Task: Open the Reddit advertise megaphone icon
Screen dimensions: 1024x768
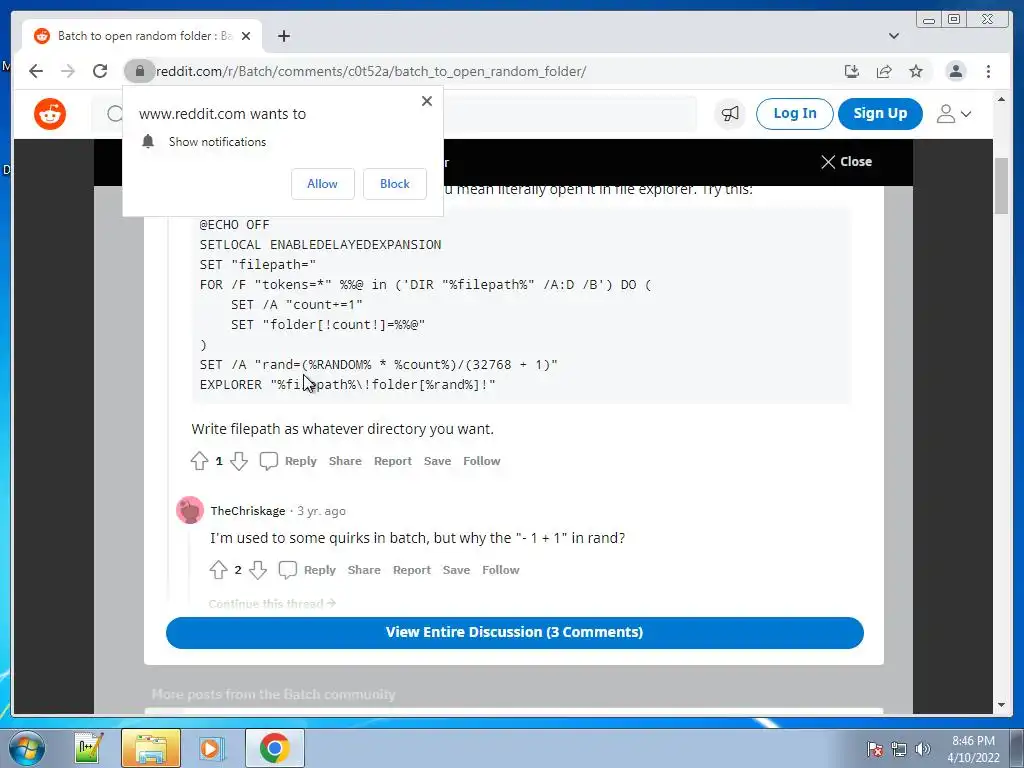Action: pos(729,114)
